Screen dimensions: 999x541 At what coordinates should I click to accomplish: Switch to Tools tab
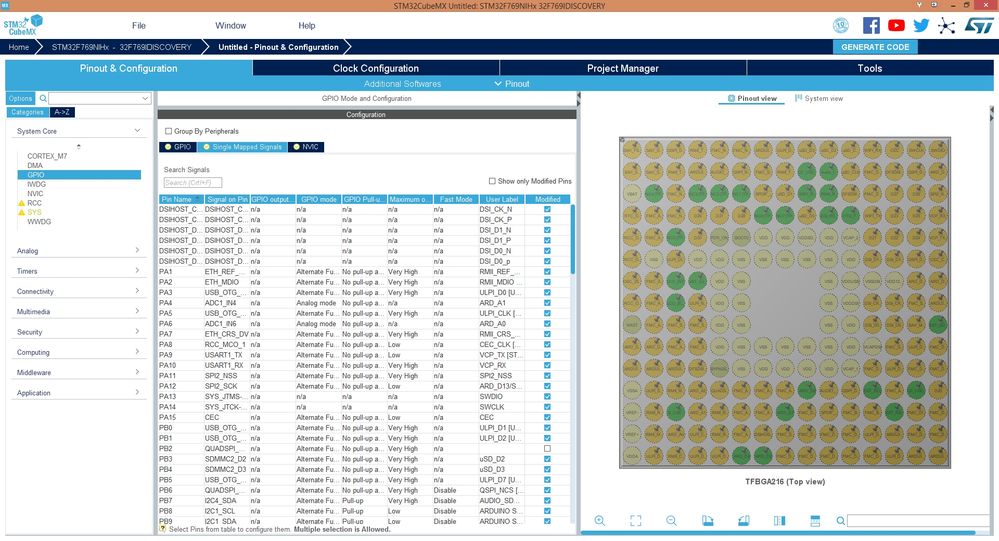pyautogui.click(x=870, y=68)
